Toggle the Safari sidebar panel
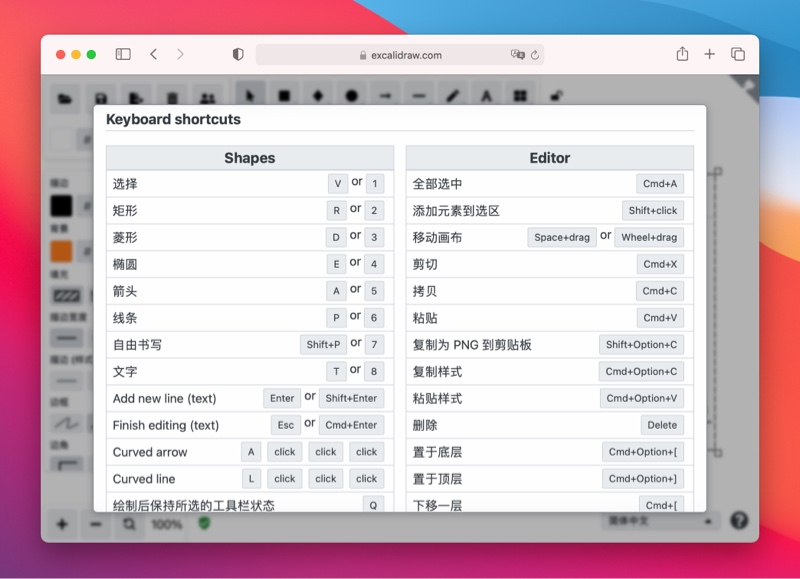 click(x=121, y=55)
